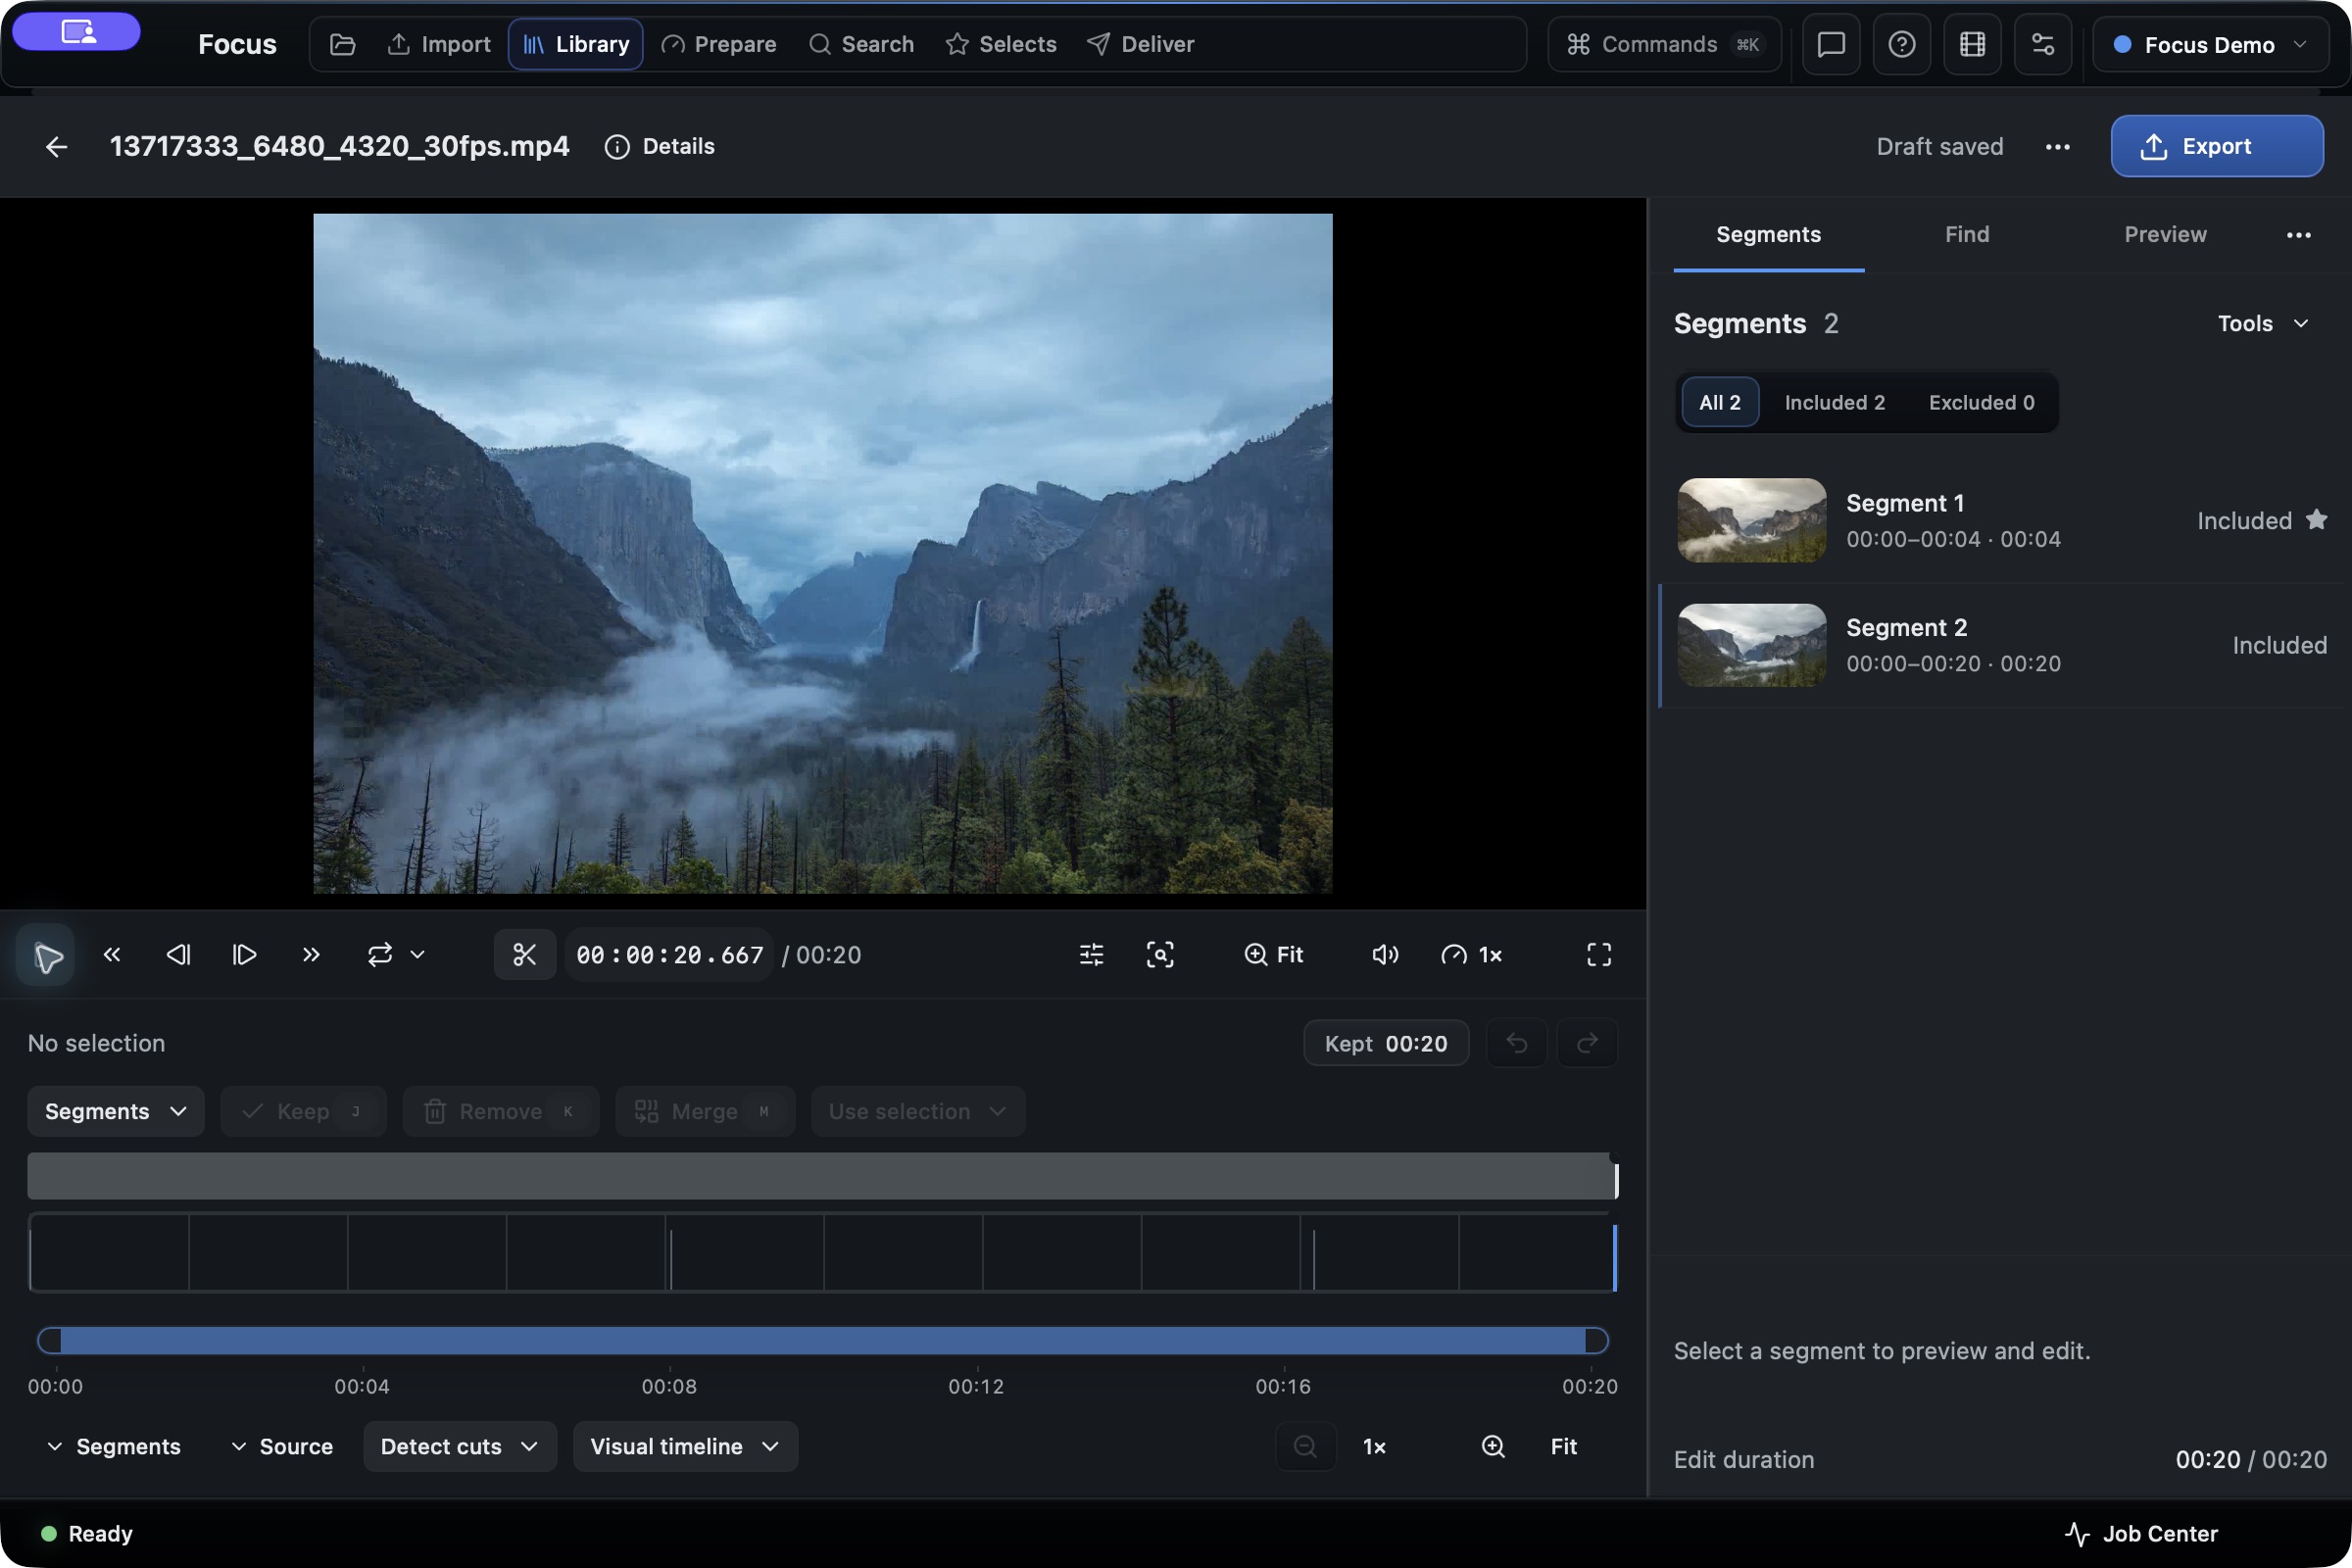Click the frame capture focus icon

[x=1160, y=955]
